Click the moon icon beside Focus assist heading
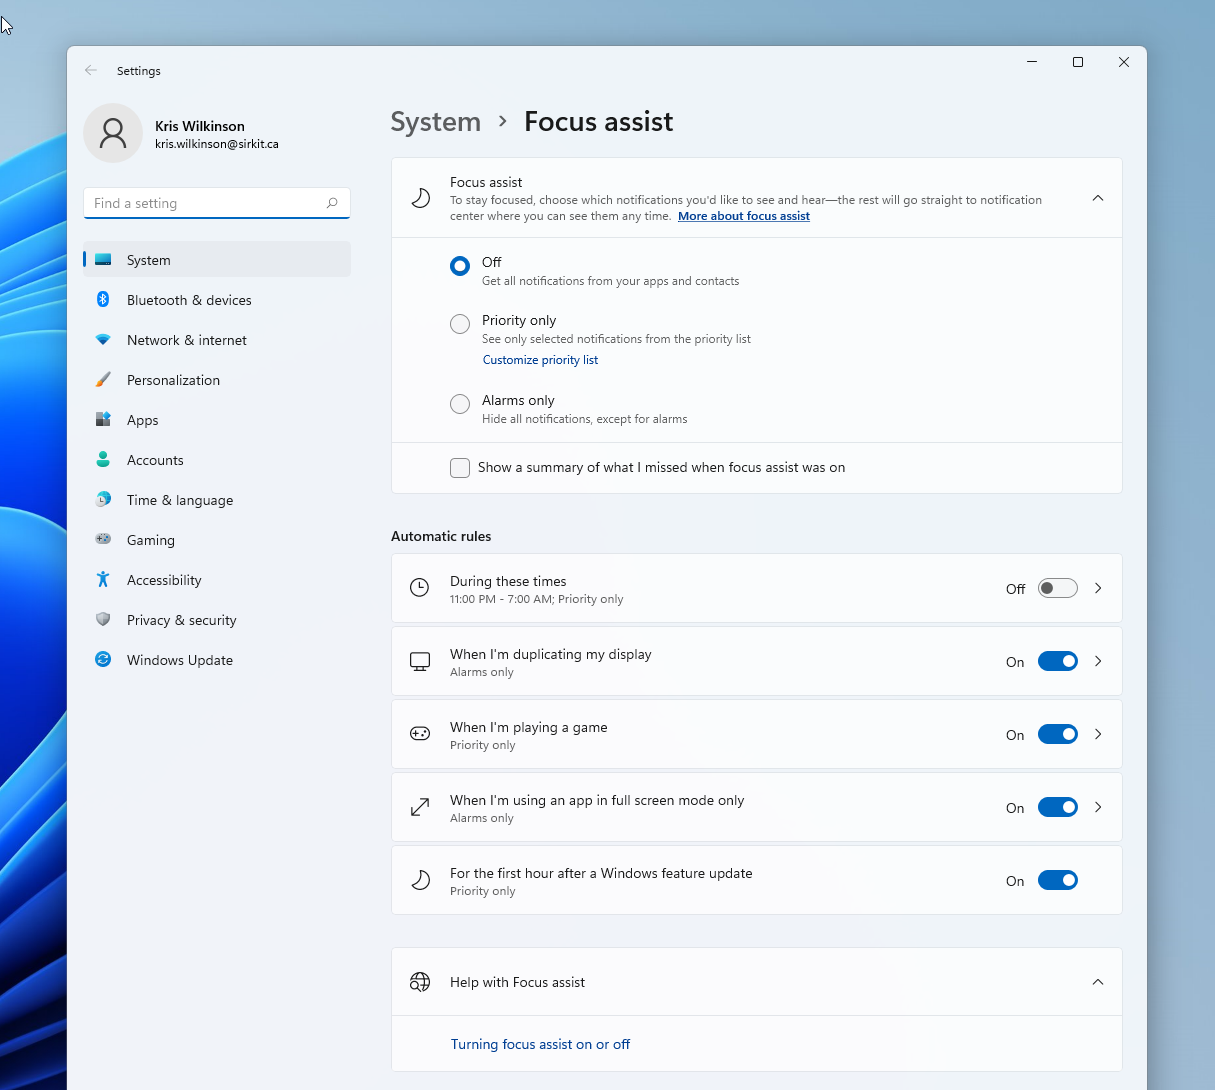 (x=421, y=198)
